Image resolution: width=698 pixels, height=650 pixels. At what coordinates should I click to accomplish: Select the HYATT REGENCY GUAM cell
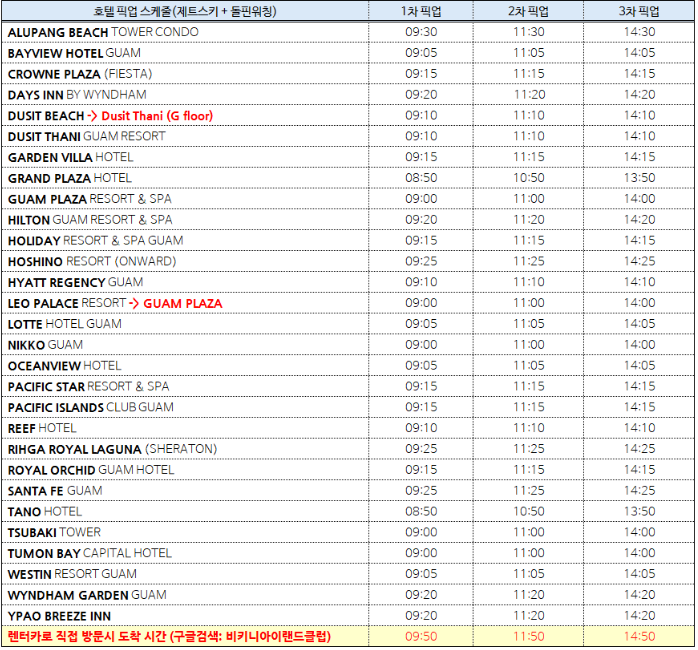click(75, 282)
